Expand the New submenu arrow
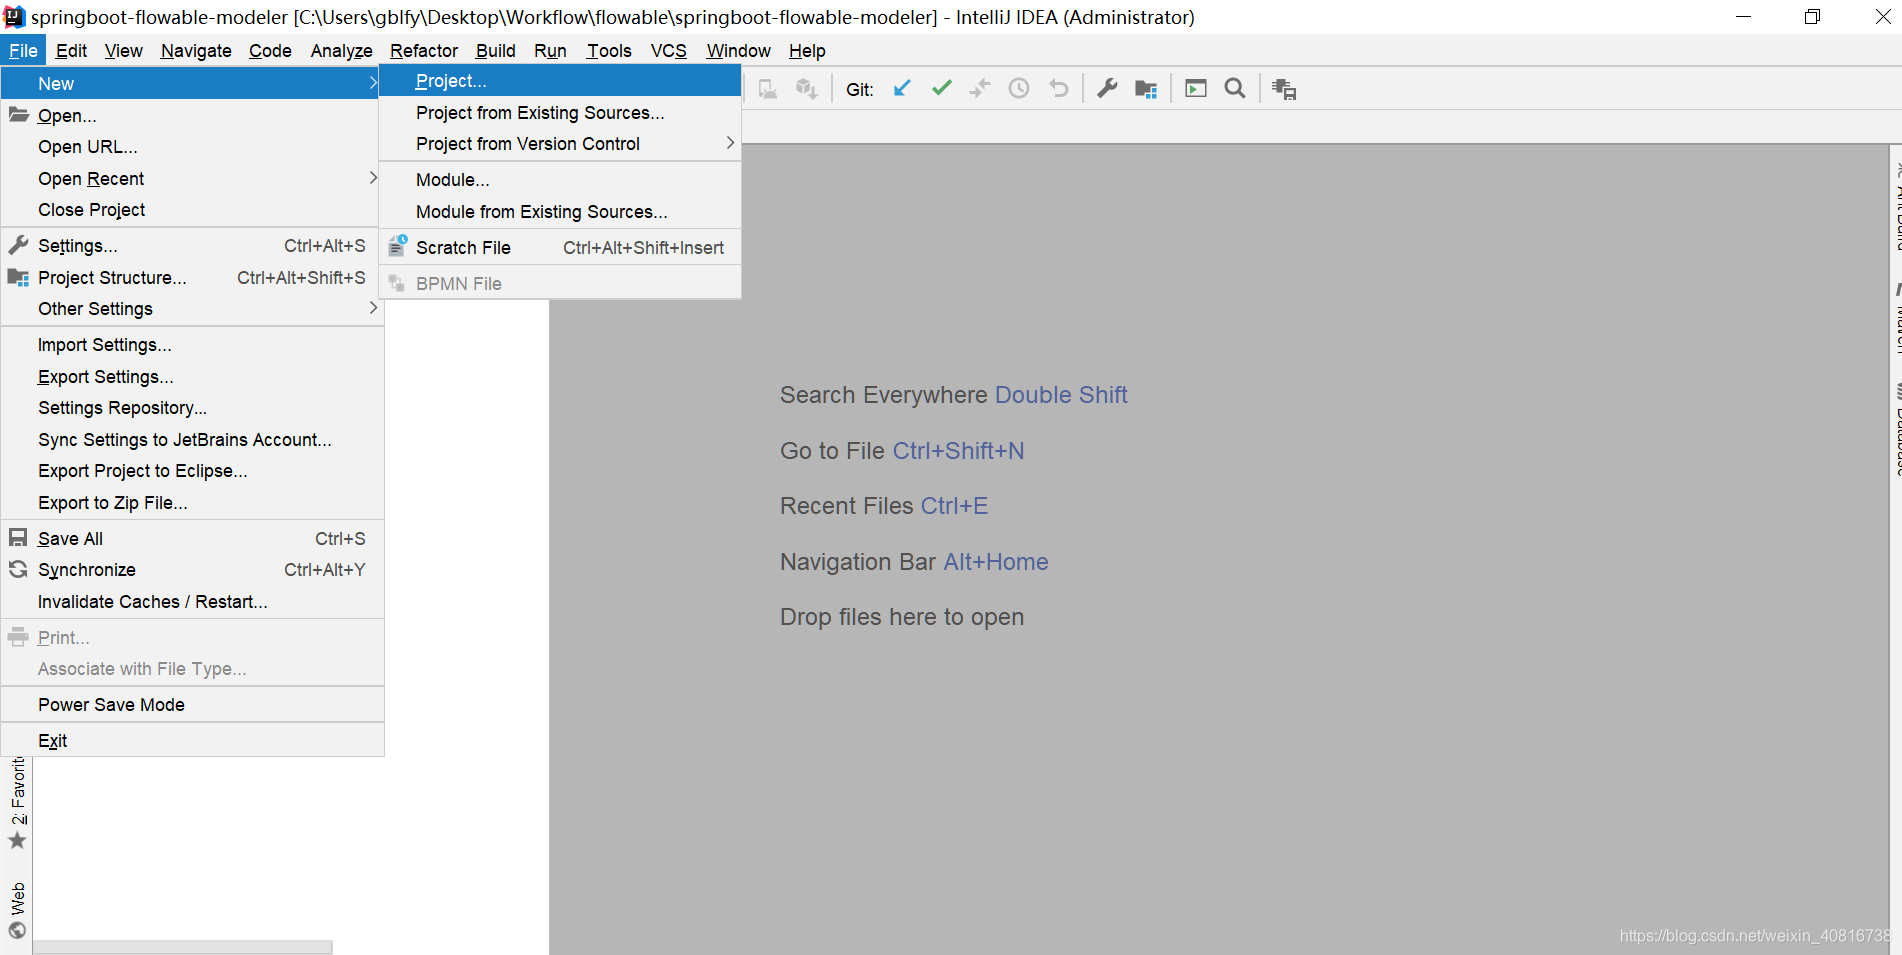This screenshot has width=1902, height=955. click(x=372, y=82)
